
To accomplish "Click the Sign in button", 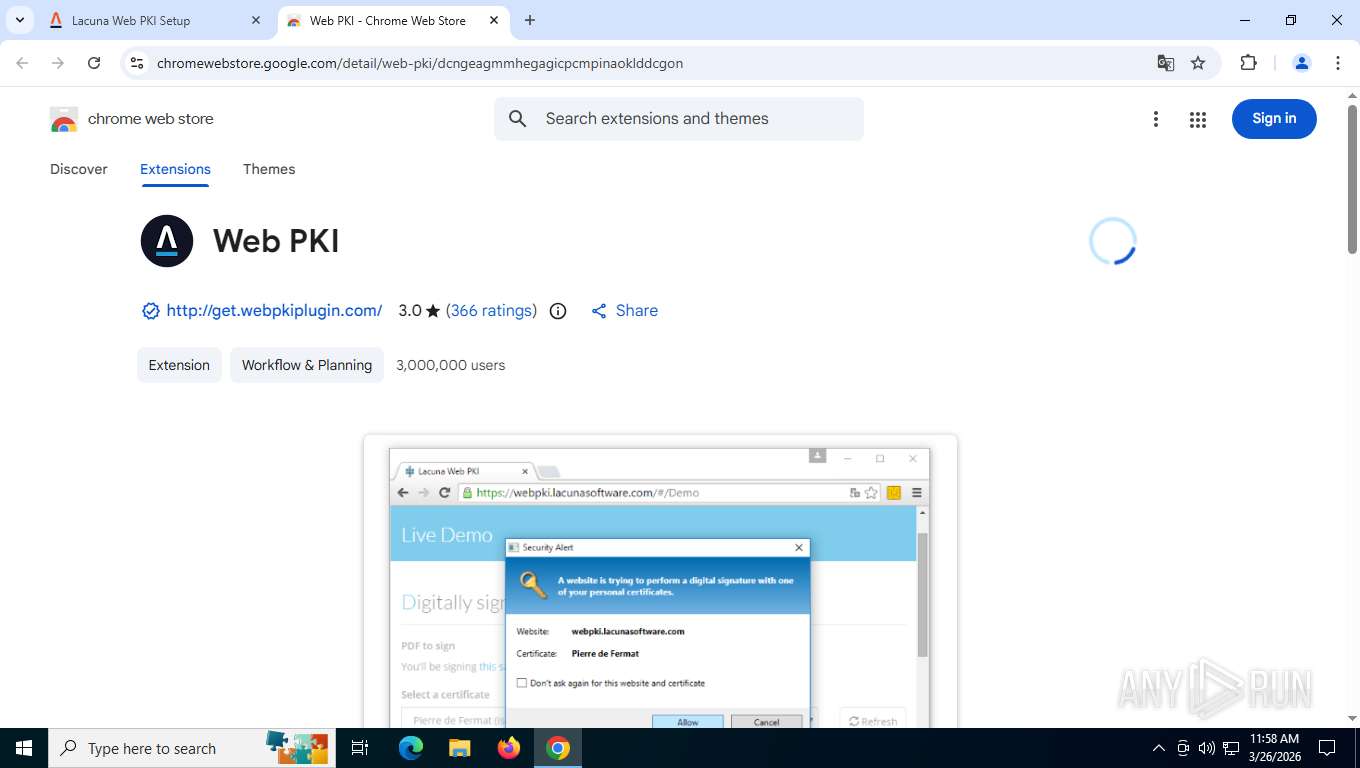I will 1274,119.
